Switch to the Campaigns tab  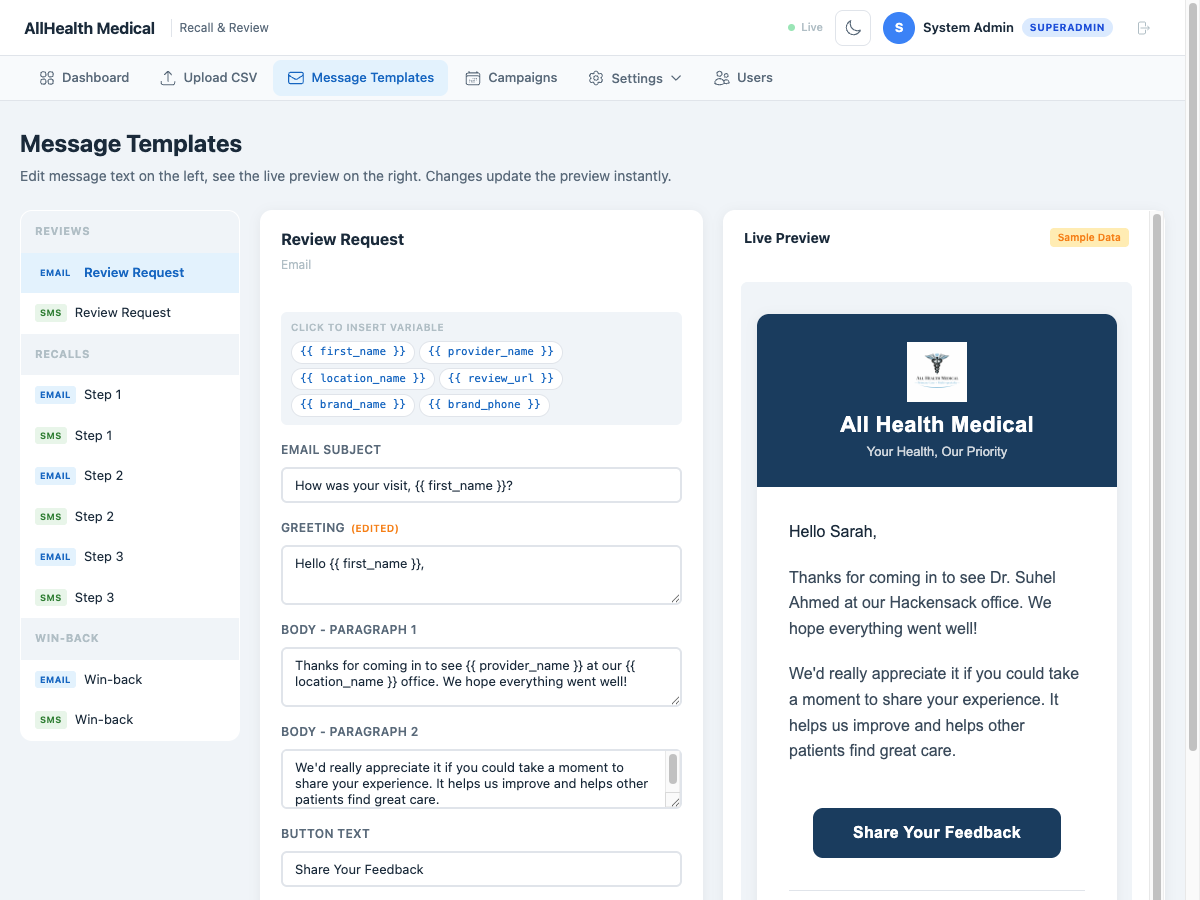512,77
